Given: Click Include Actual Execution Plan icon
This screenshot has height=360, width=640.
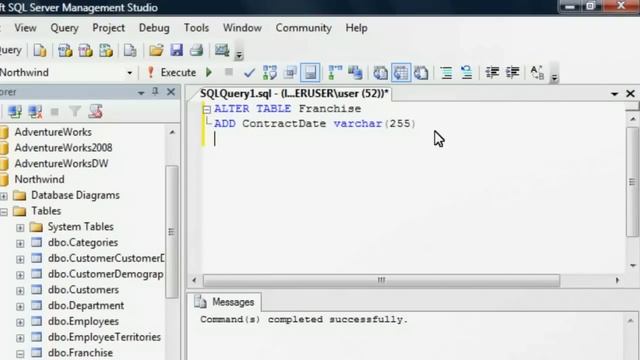Looking at the screenshot, I should [335, 73].
